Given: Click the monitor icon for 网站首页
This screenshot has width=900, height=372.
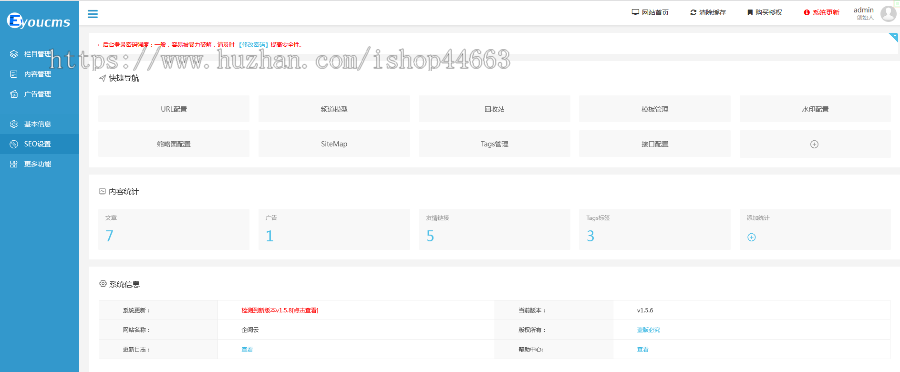Looking at the screenshot, I should [x=635, y=12].
